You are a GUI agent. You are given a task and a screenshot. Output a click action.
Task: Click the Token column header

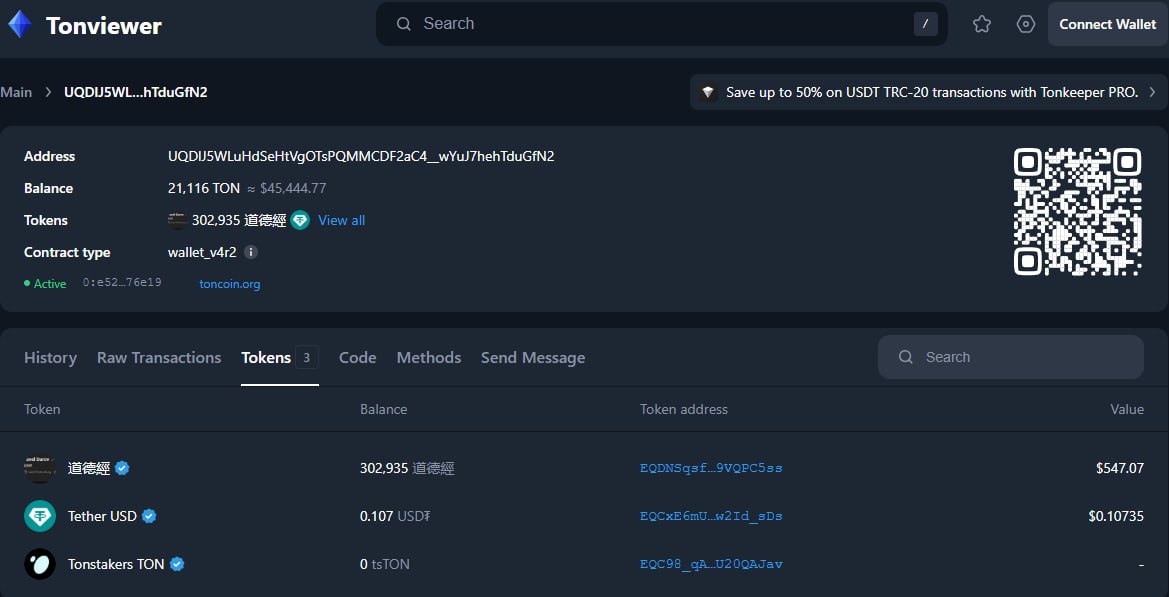click(42, 409)
